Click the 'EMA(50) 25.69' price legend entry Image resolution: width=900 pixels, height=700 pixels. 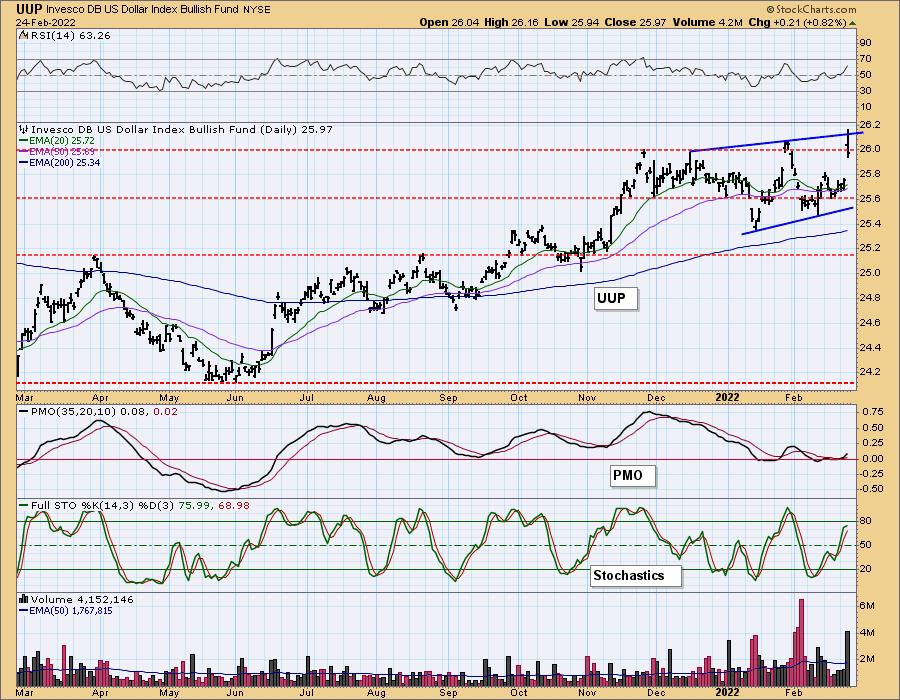[x=62, y=151]
